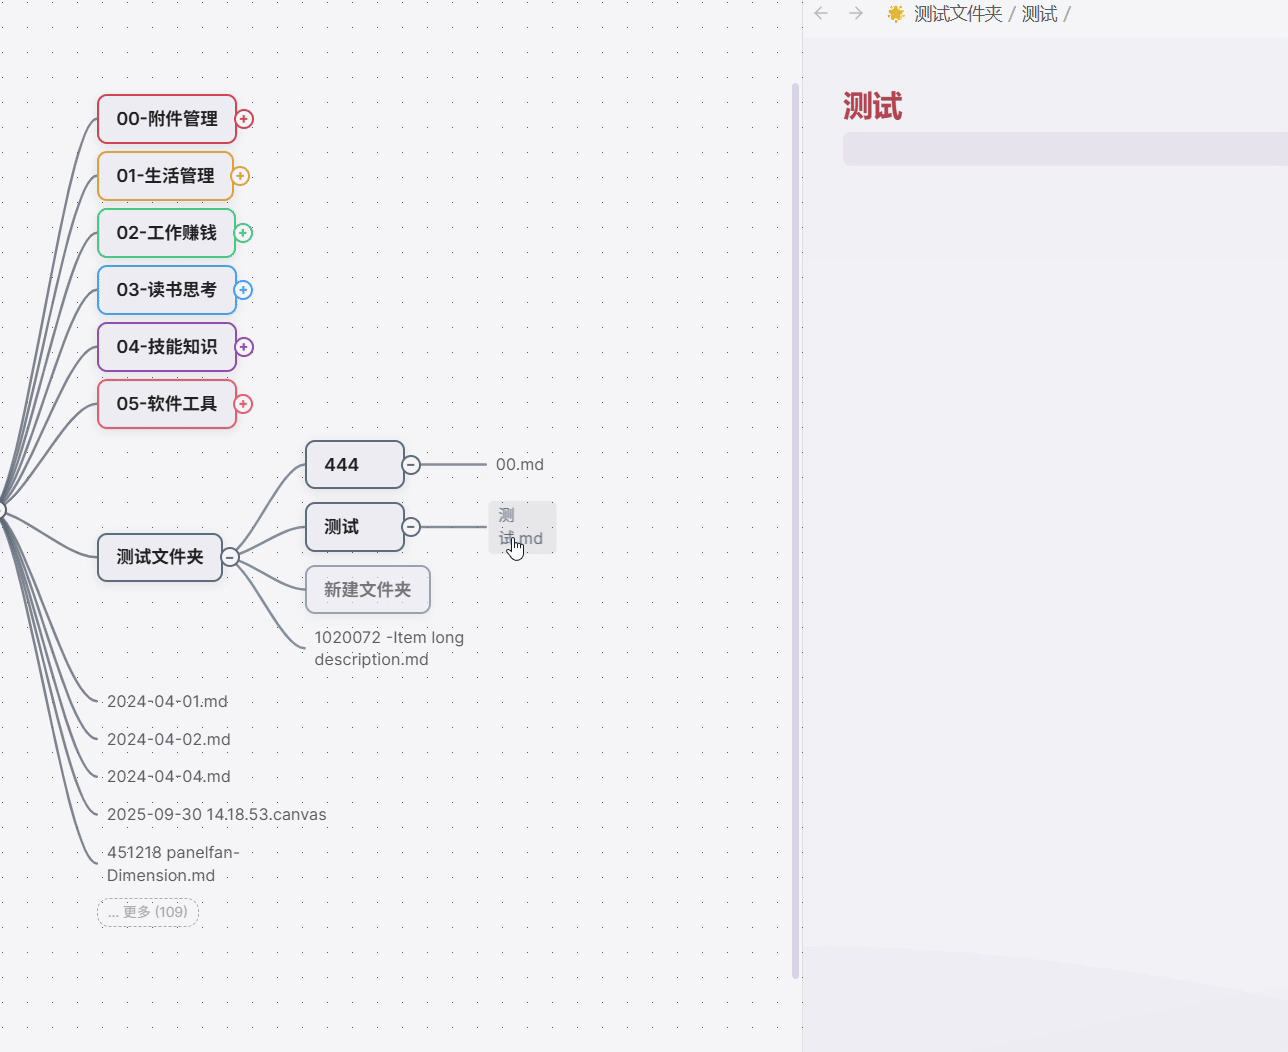The image size is (1288, 1052).
Task: Click plus icon beside 05-软件工具
Action: [243, 404]
